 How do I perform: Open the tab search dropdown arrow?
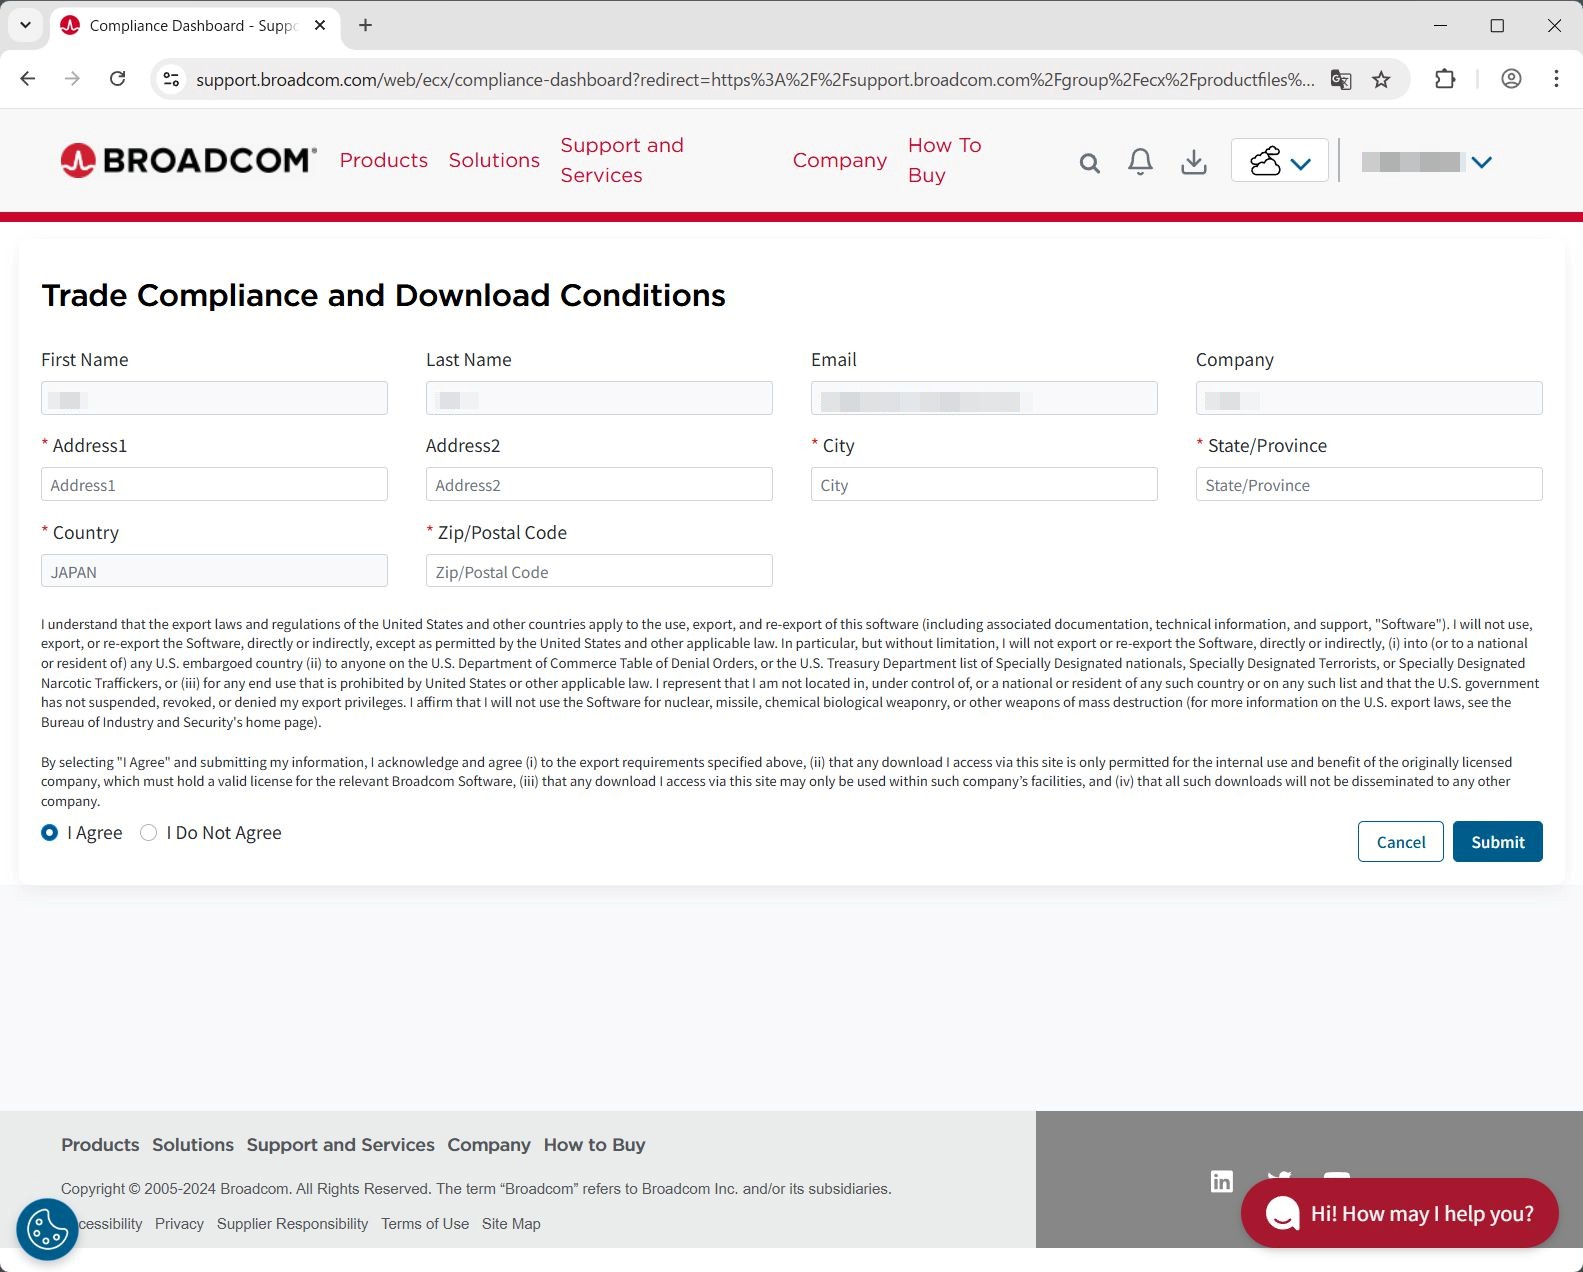(x=25, y=25)
